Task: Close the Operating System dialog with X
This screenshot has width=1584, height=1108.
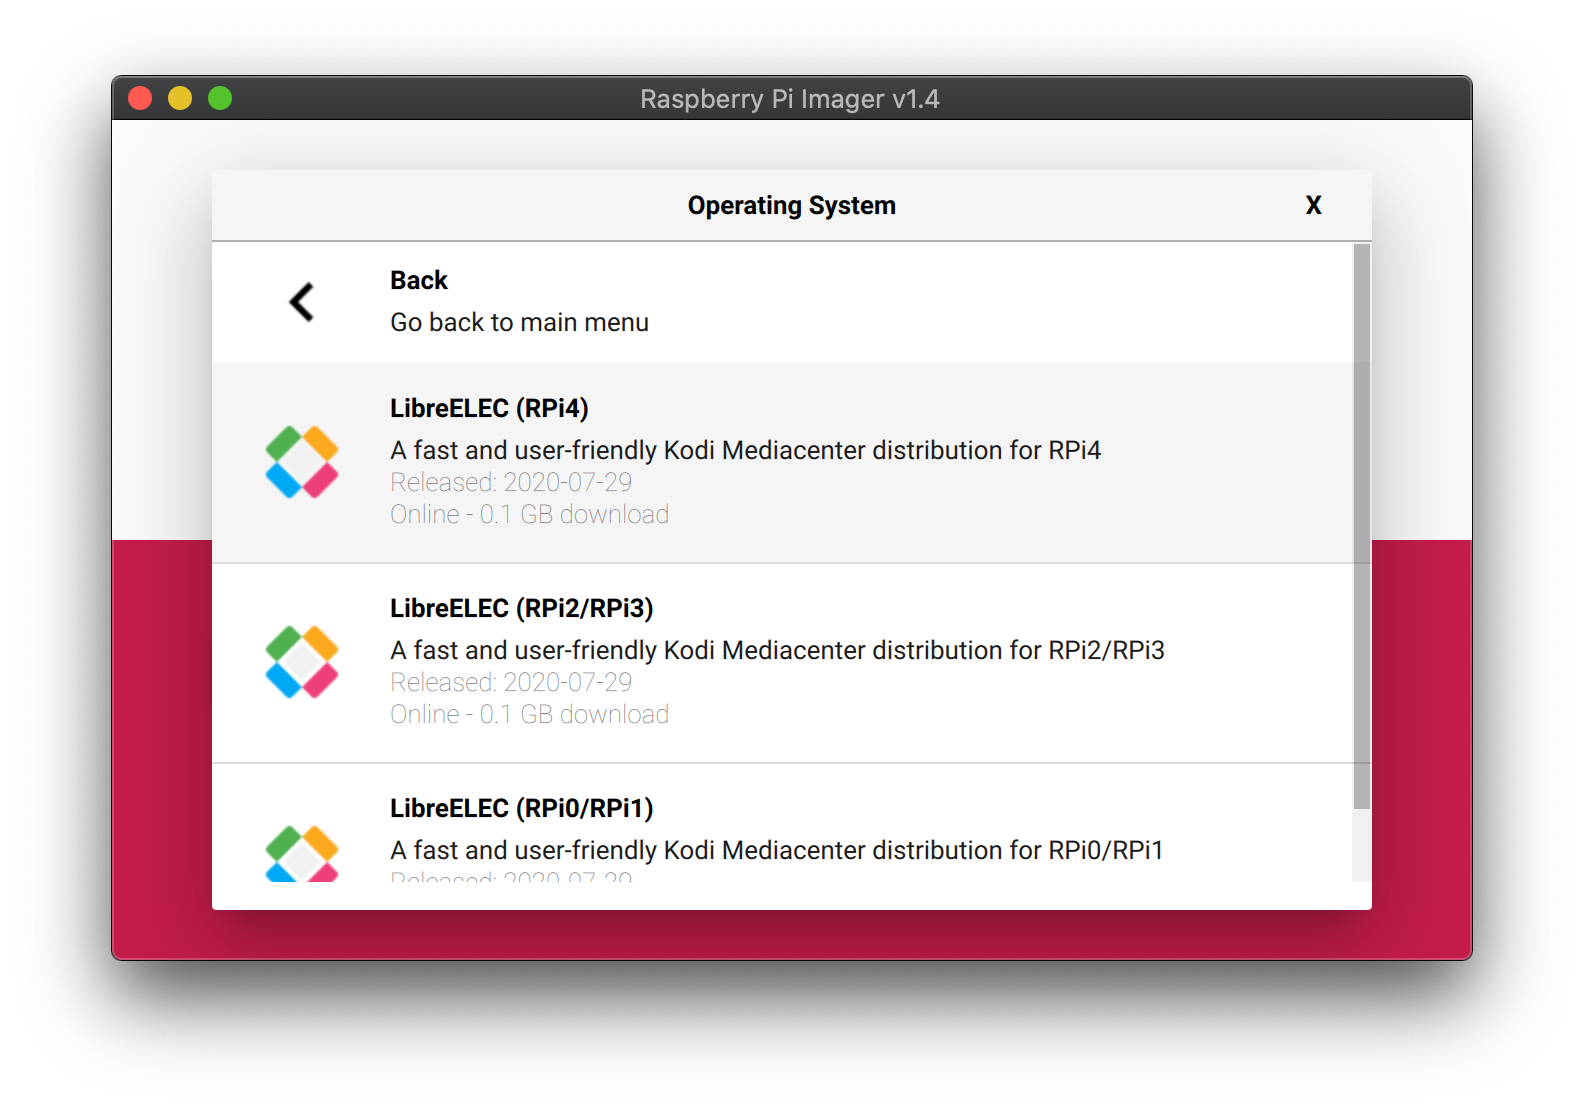Action: click(1314, 205)
